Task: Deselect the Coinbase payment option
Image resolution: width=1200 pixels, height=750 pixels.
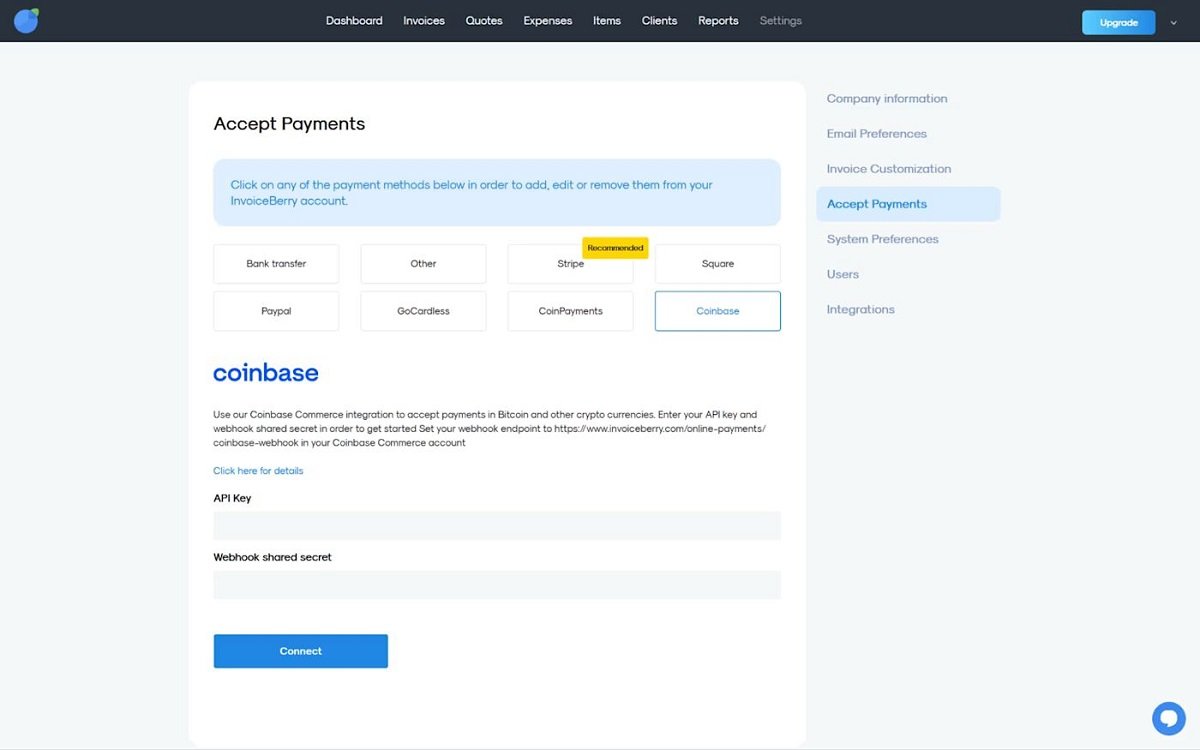Action: click(x=717, y=311)
